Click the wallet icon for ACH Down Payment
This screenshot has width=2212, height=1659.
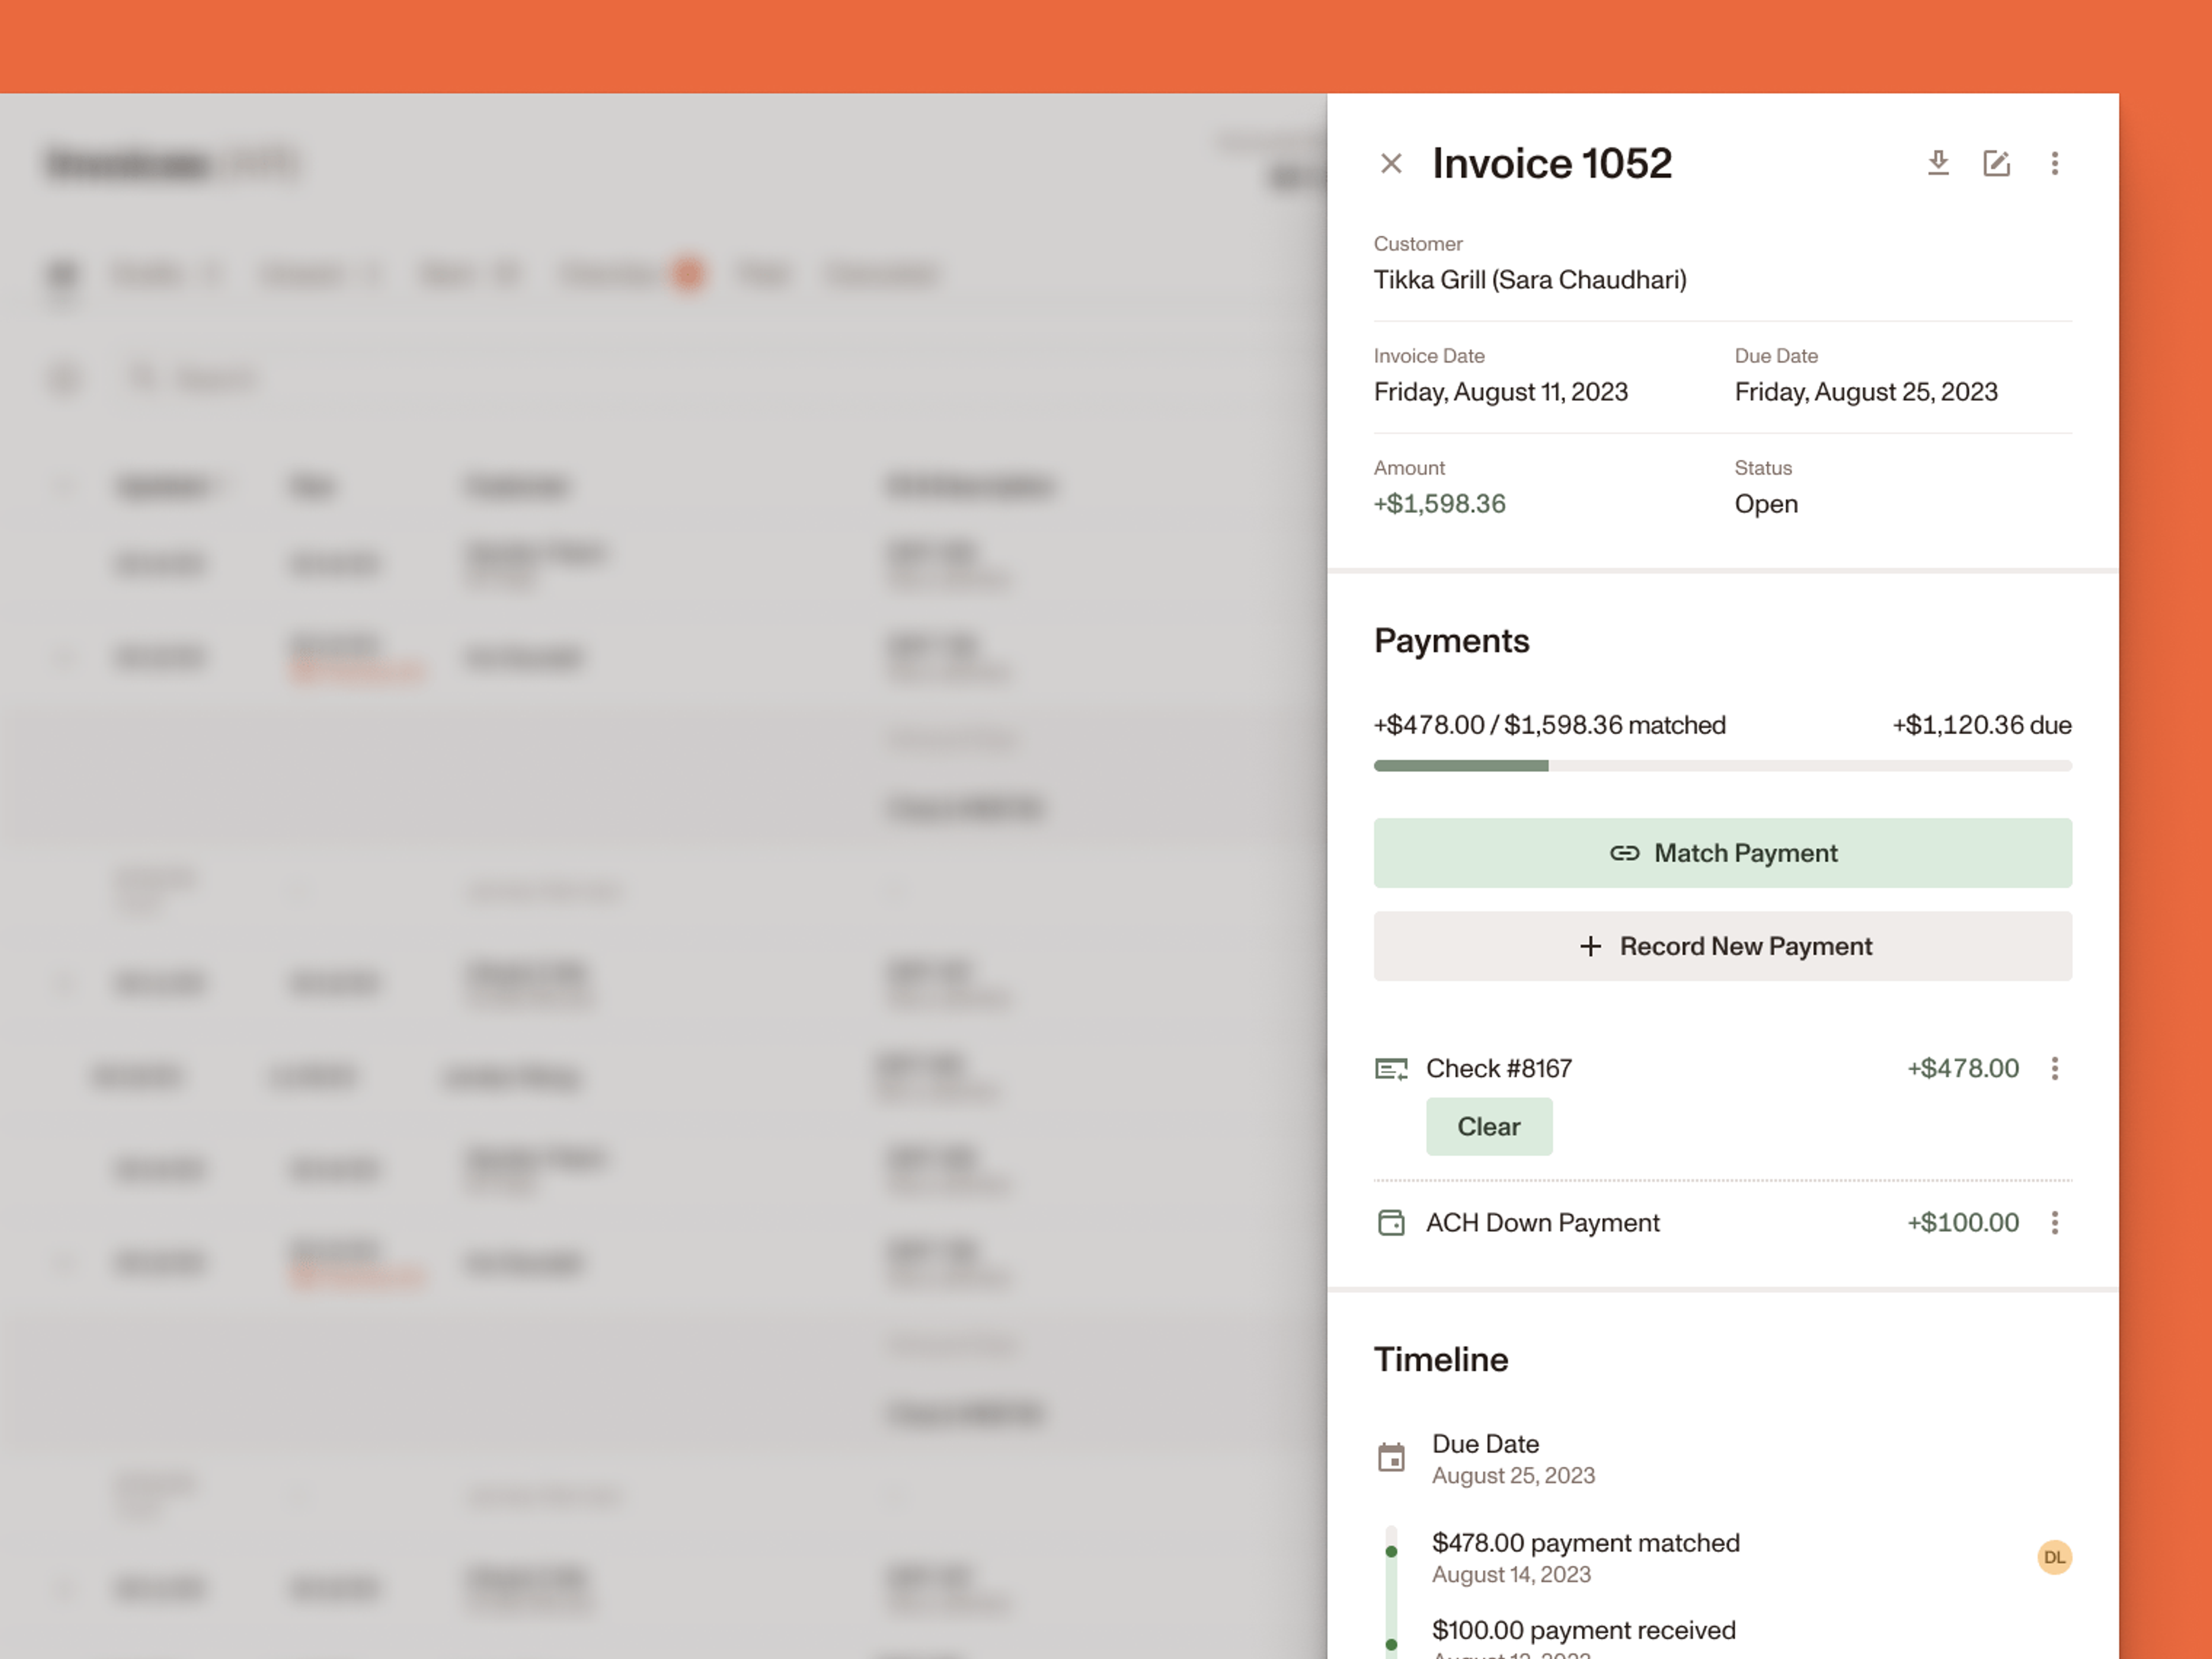point(1391,1223)
